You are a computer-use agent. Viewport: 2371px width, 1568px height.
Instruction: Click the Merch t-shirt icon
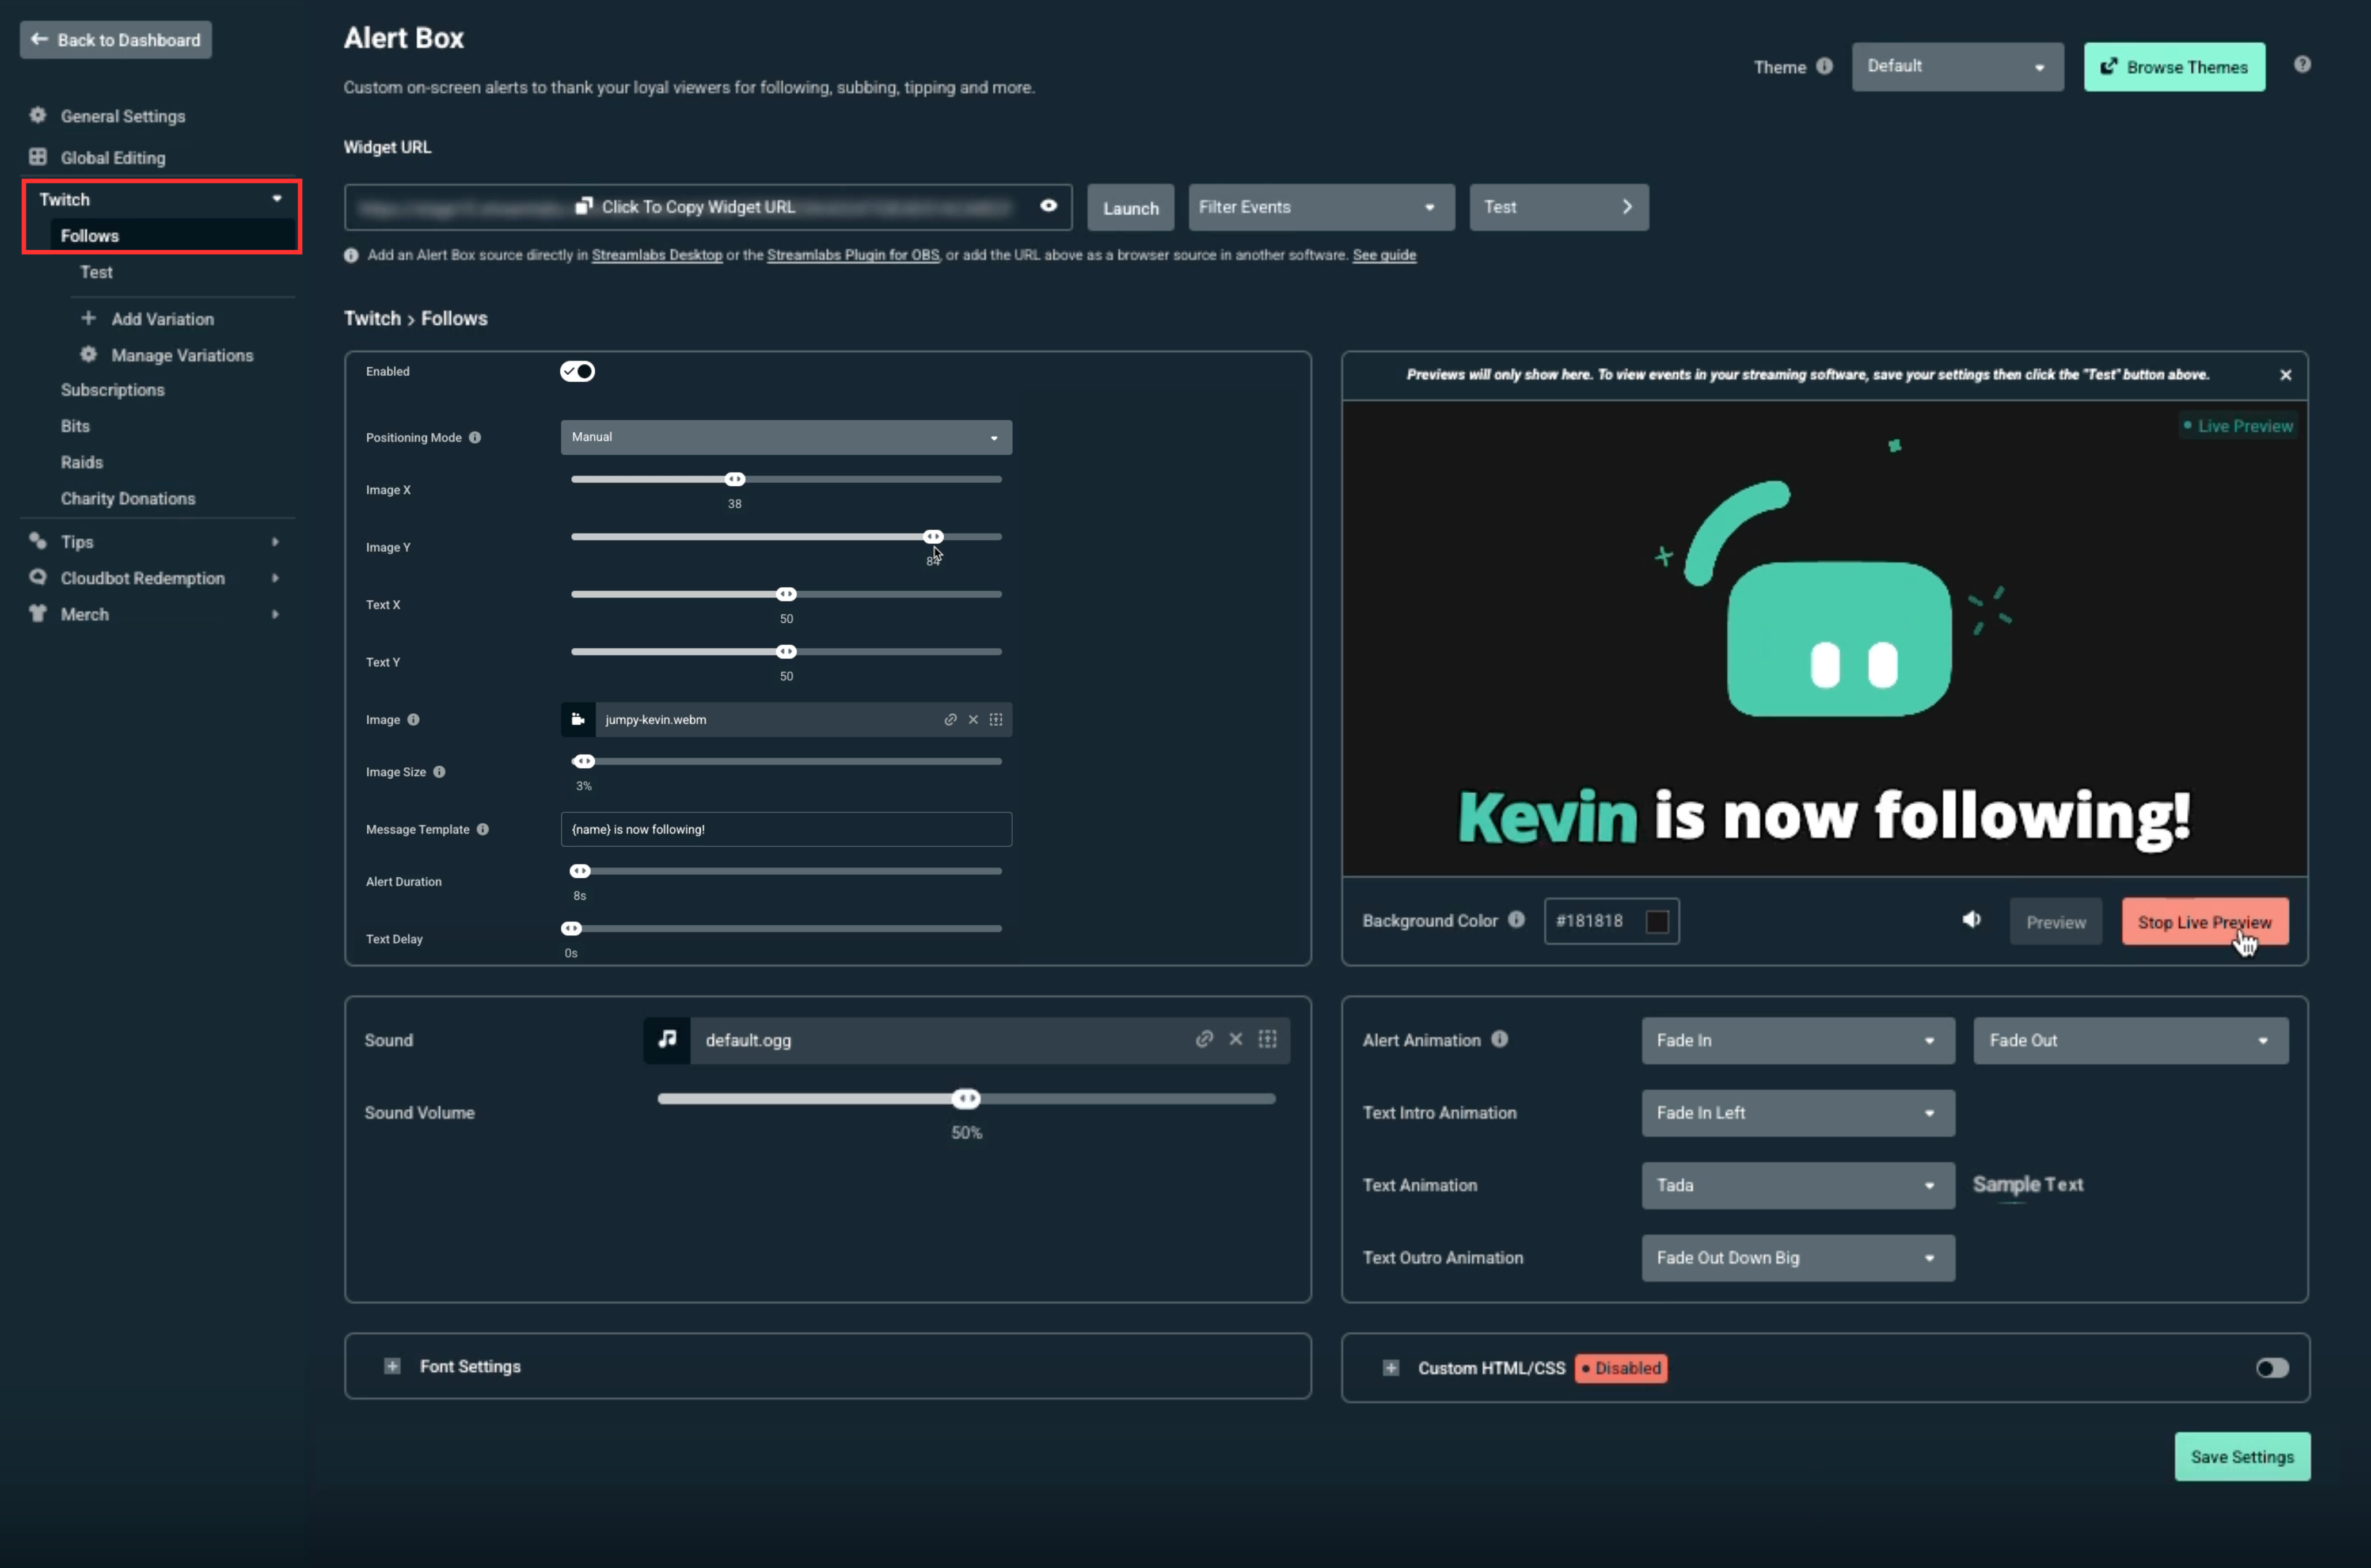38,613
